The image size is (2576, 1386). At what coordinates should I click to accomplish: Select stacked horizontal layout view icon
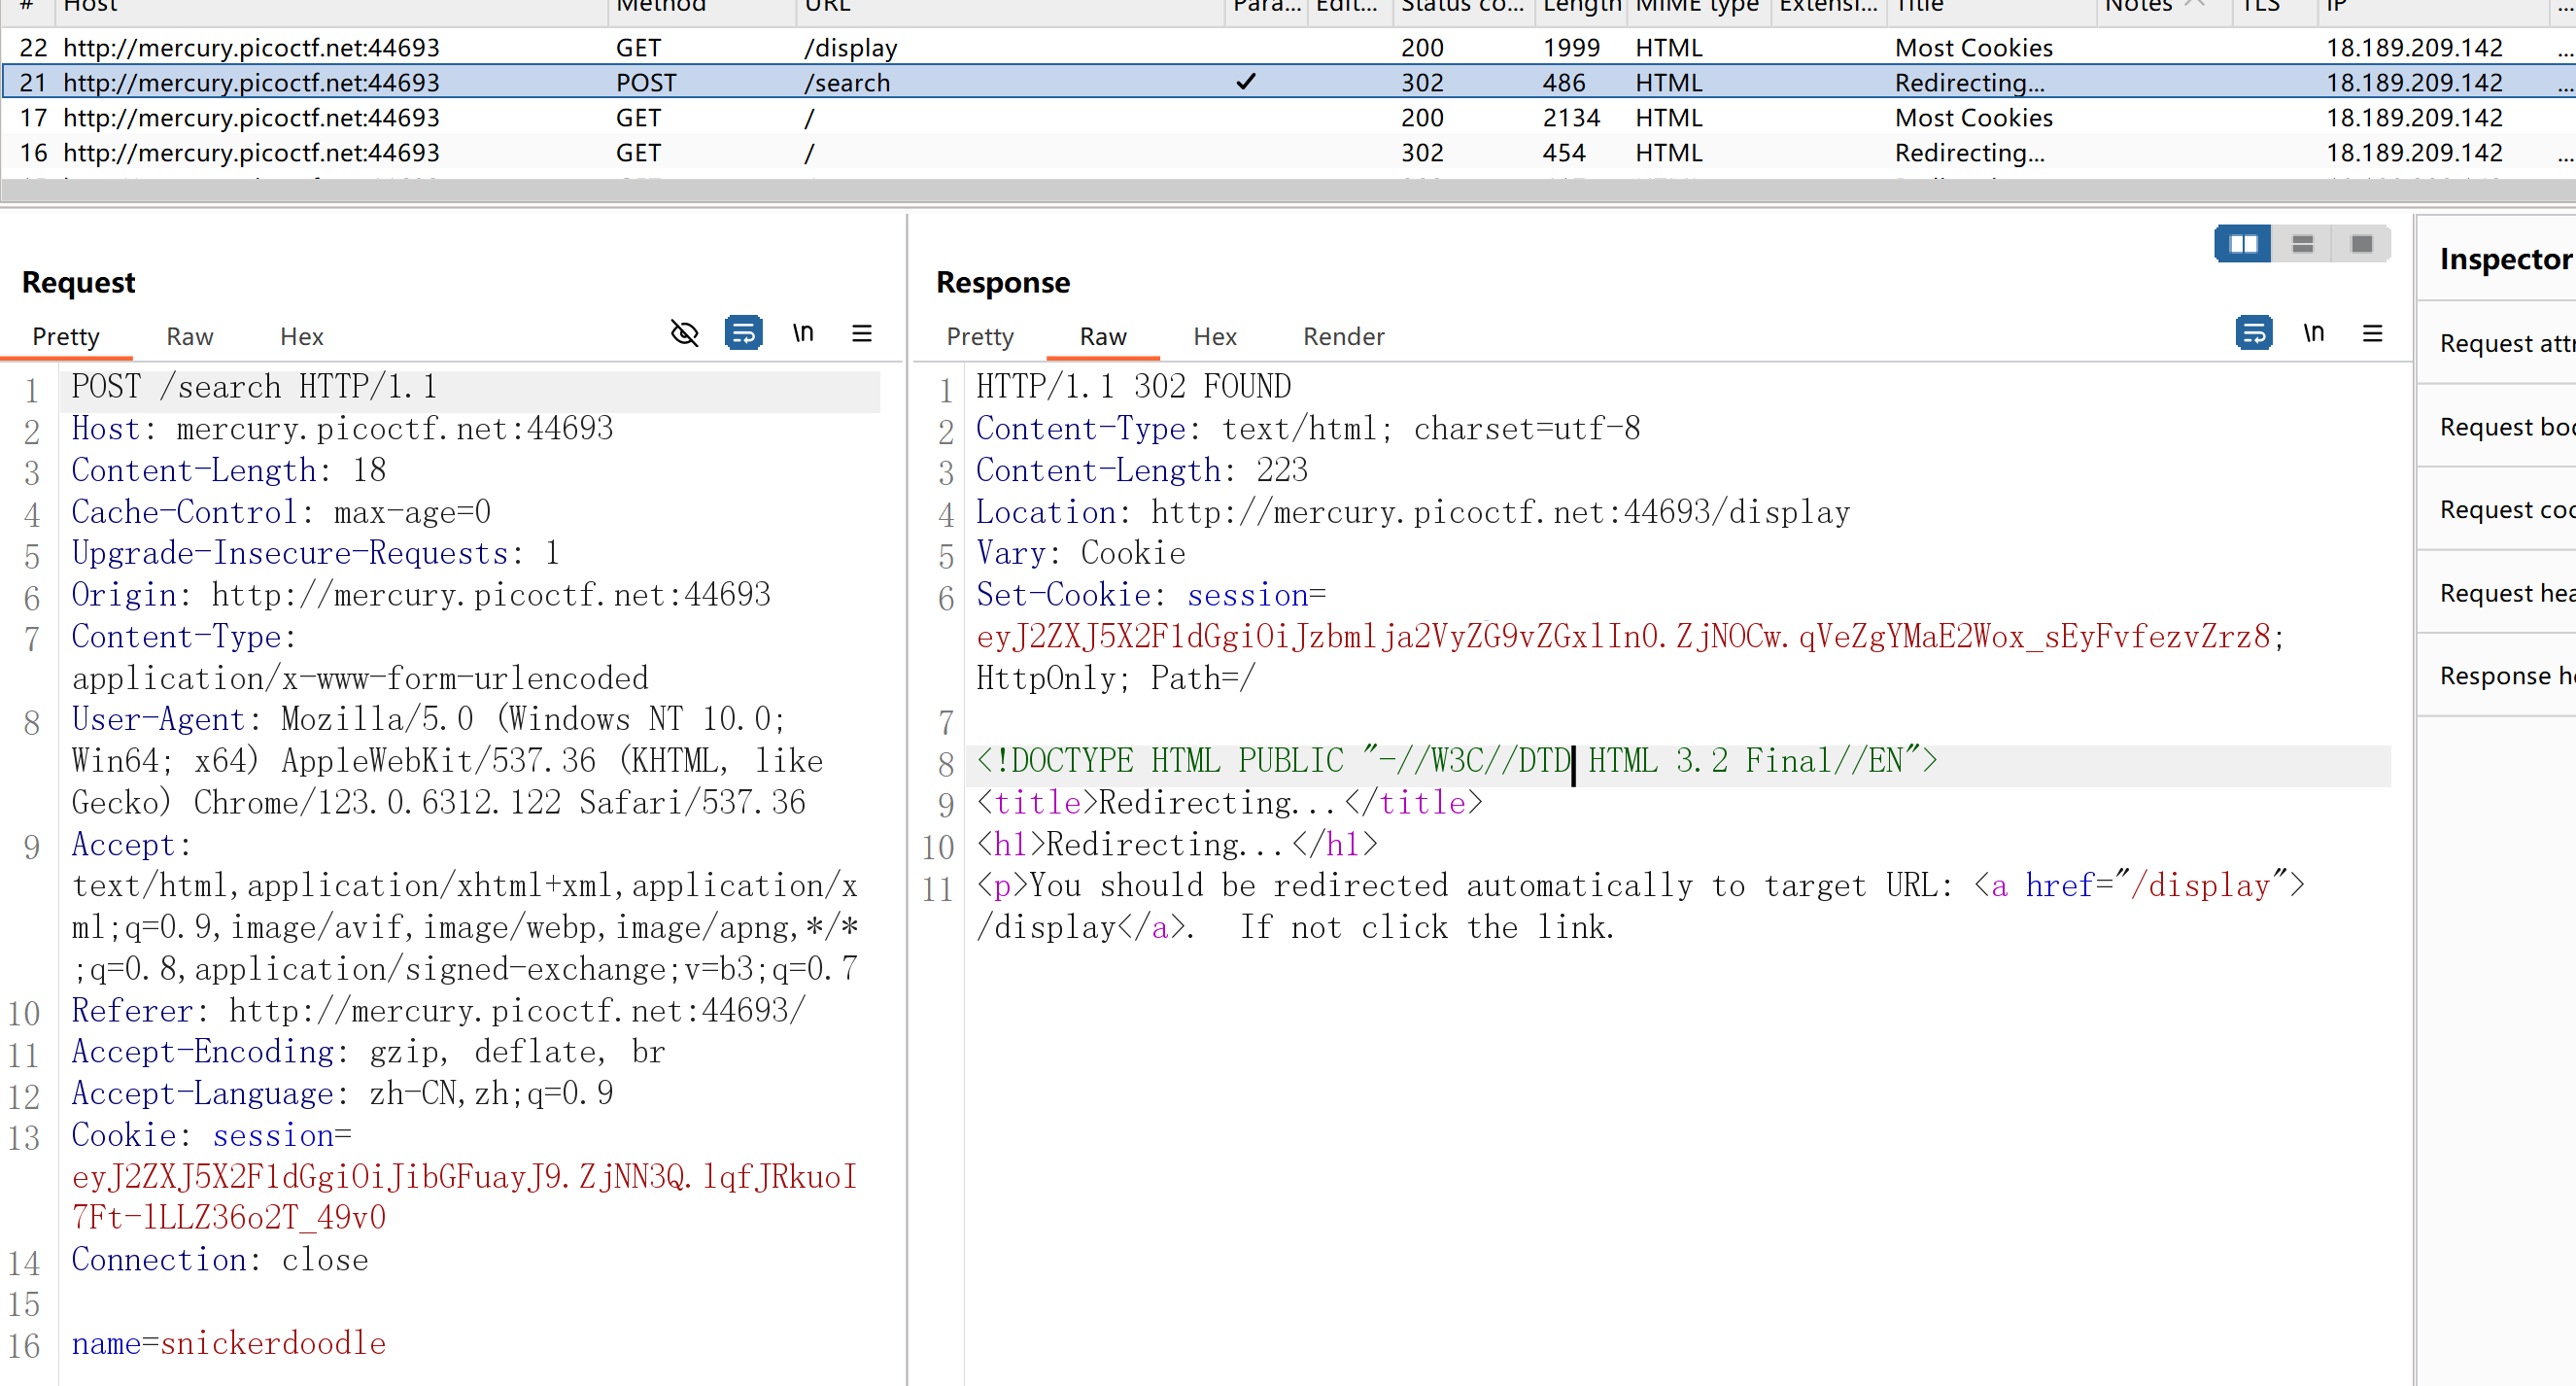pos(2302,244)
